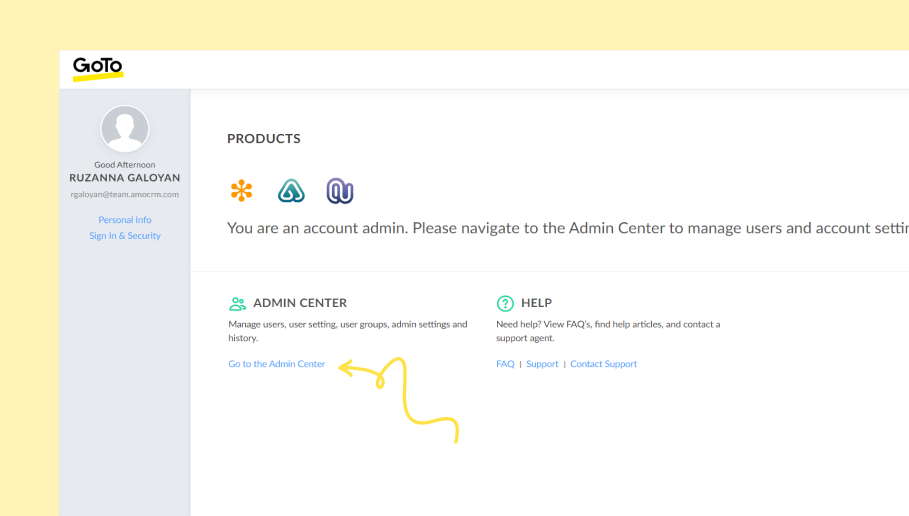Follow the Go to the Admin Center link
909x516 pixels.
tap(277, 364)
